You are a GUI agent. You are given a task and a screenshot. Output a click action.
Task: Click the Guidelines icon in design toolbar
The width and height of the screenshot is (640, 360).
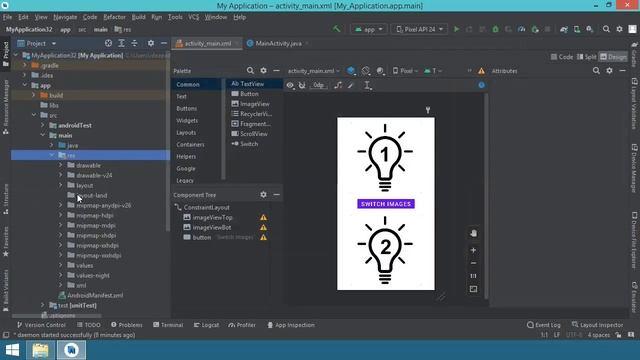367,85
